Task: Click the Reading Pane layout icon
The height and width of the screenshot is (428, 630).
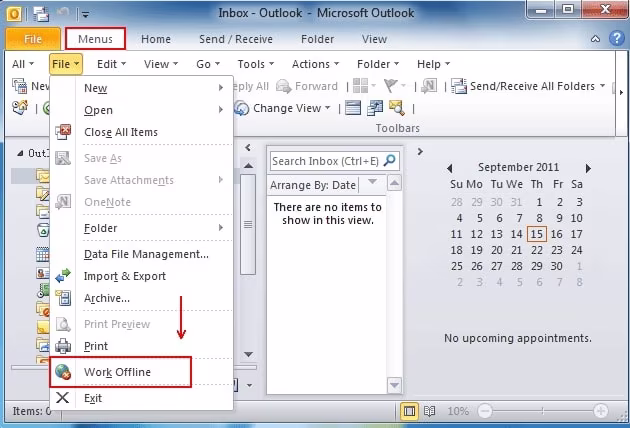Action: pos(353,108)
